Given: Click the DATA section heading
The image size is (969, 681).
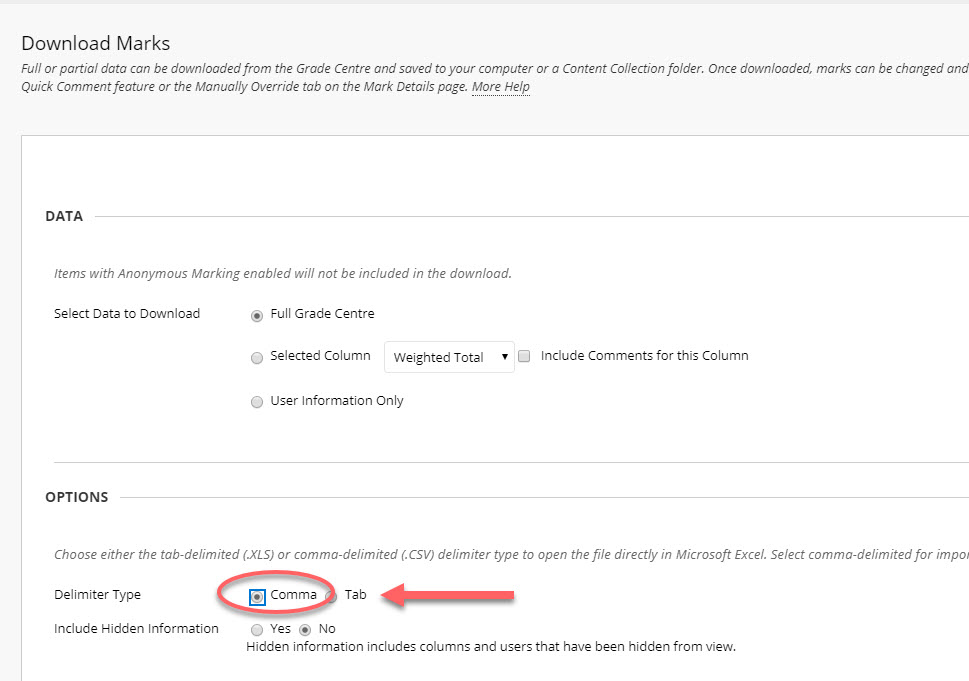Looking at the screenshot, I should (64, 216).
